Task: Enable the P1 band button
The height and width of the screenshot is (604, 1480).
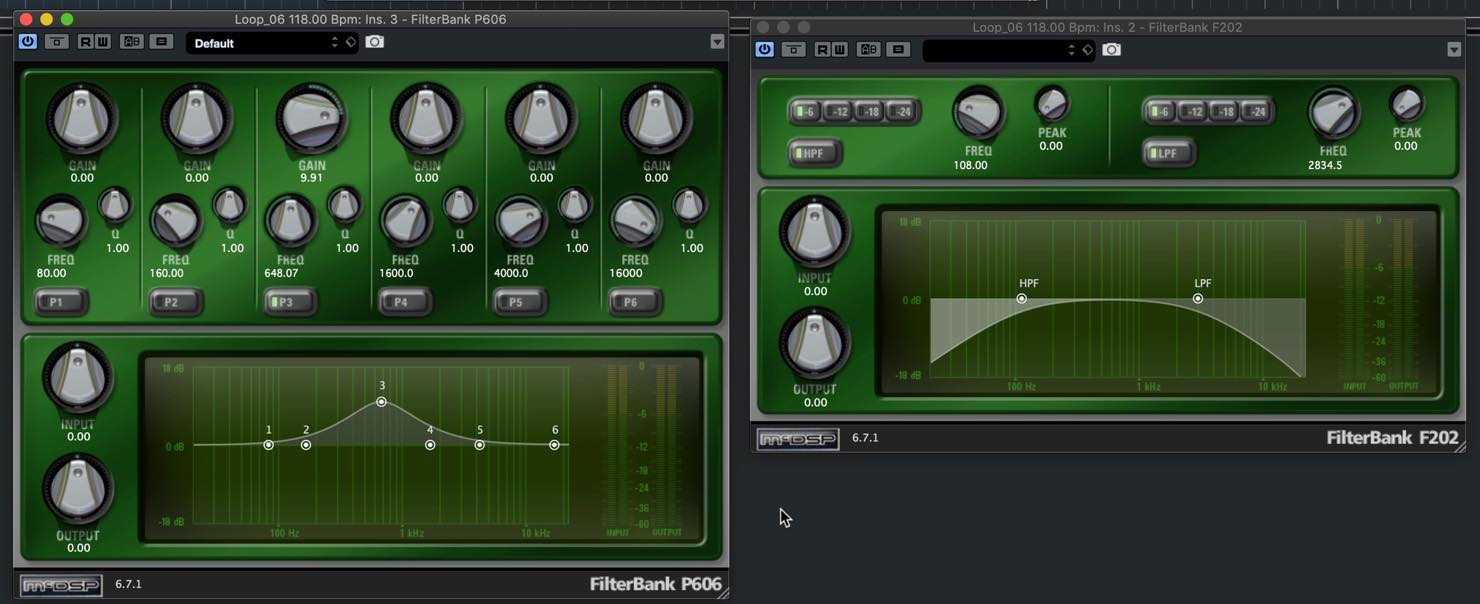Action: (x=59, y=301)
